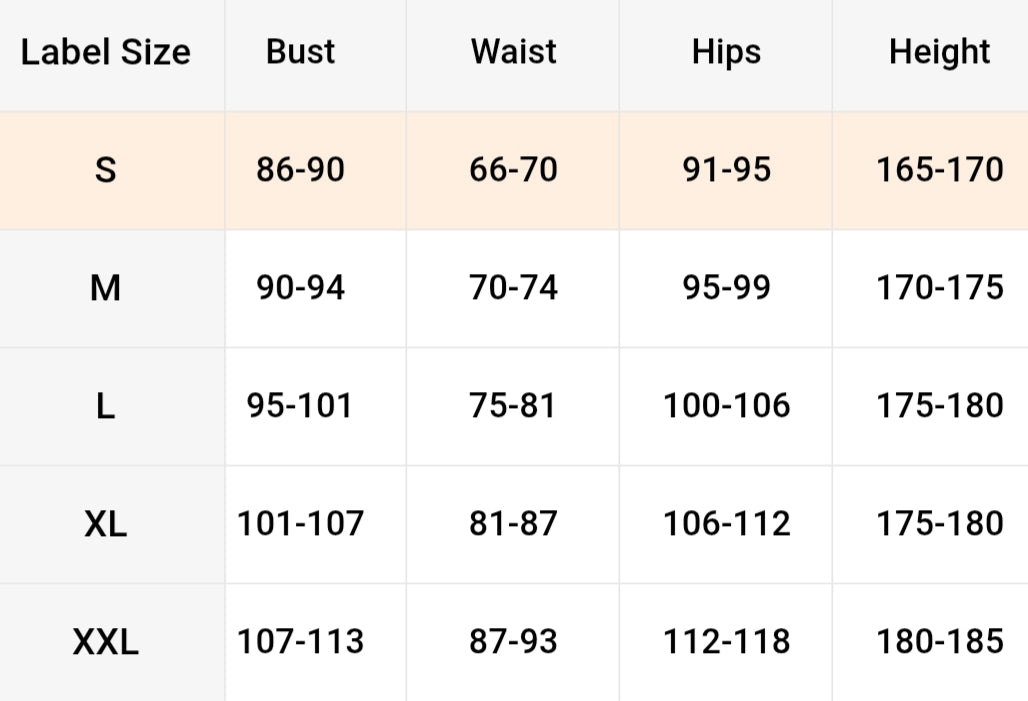Click the Height column header

tap(939, 52)
